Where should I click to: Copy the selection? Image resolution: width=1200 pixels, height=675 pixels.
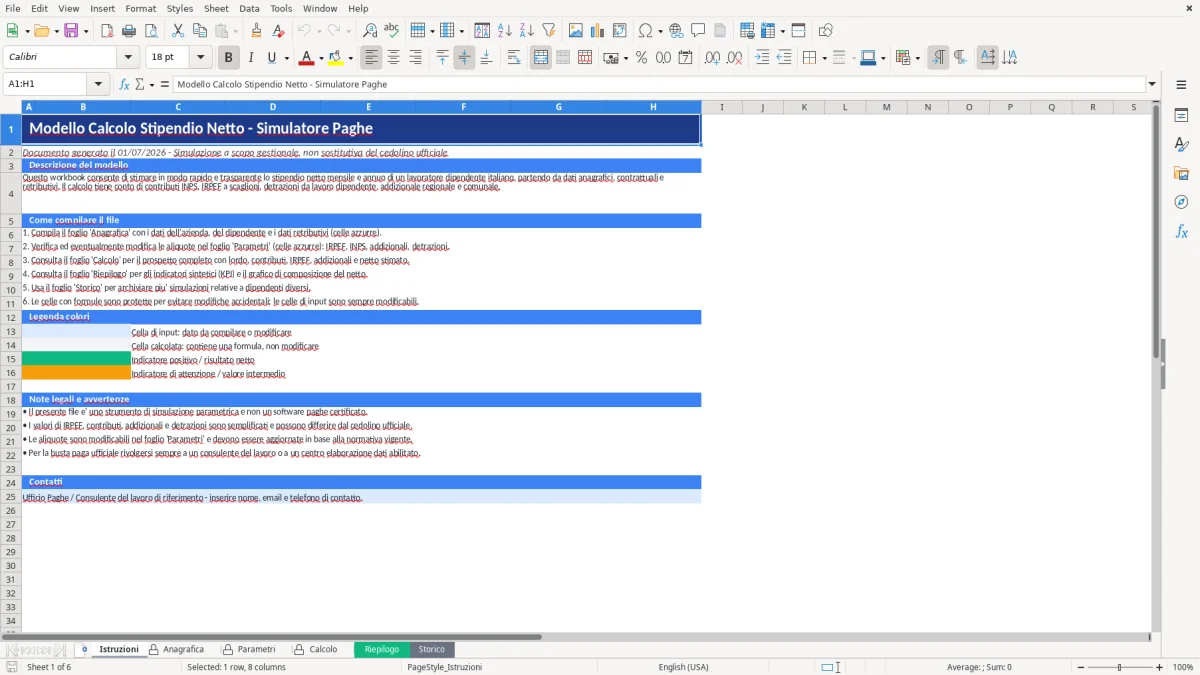[x=200, y=31]
